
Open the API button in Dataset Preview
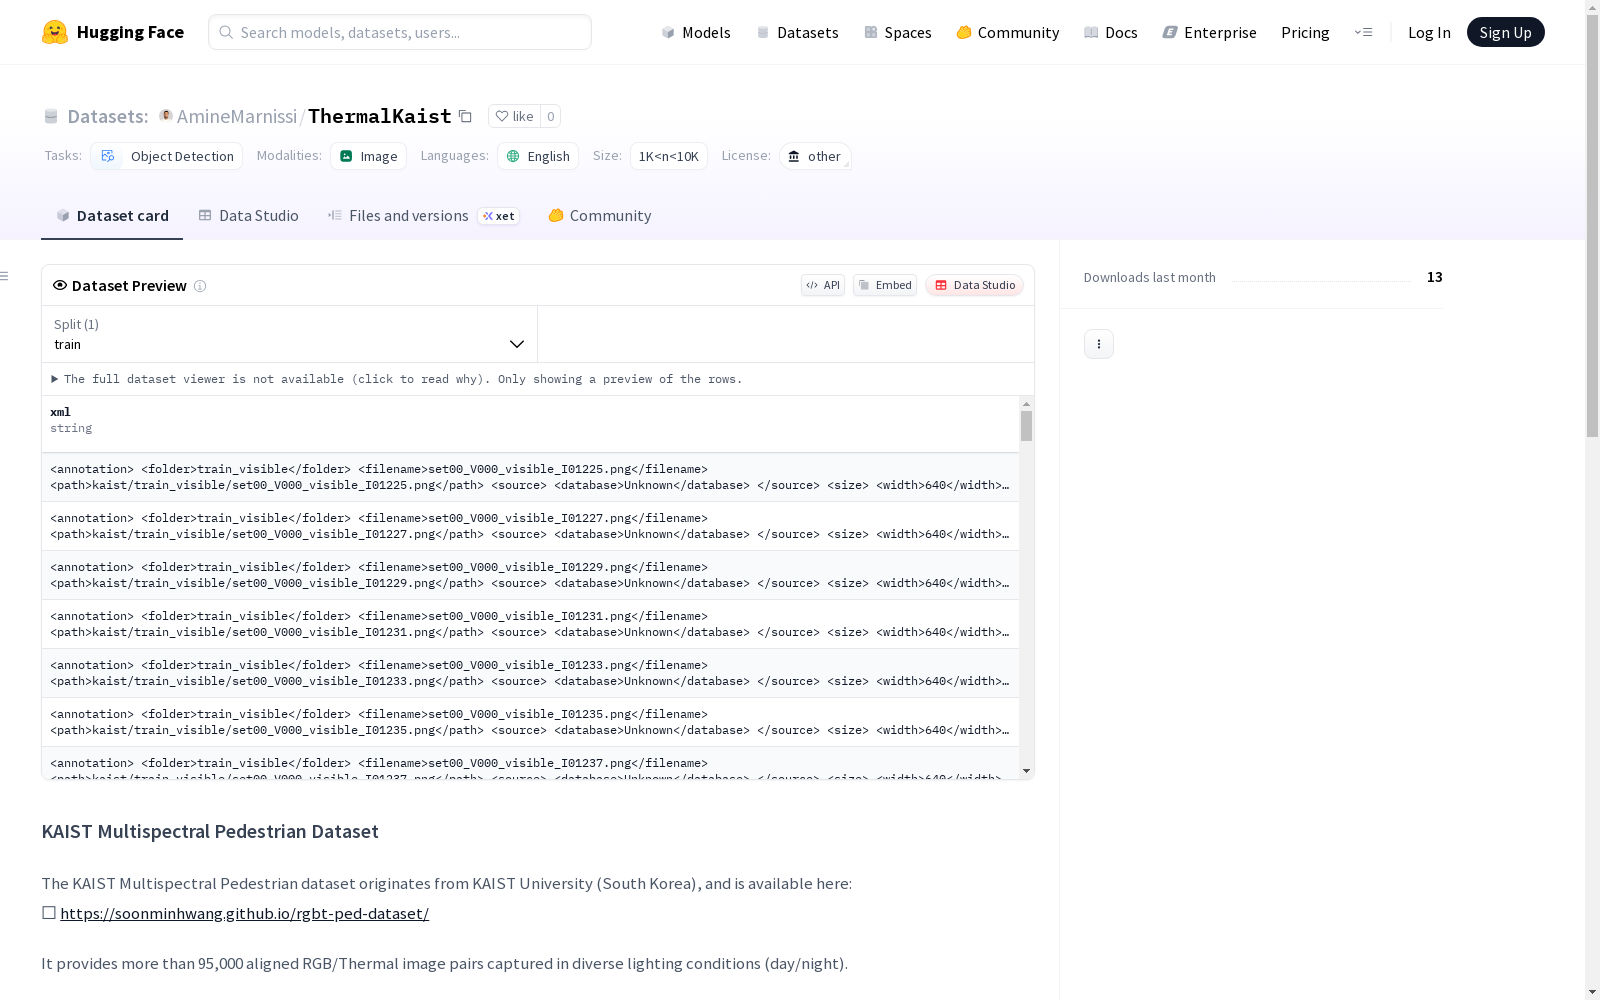823,285
